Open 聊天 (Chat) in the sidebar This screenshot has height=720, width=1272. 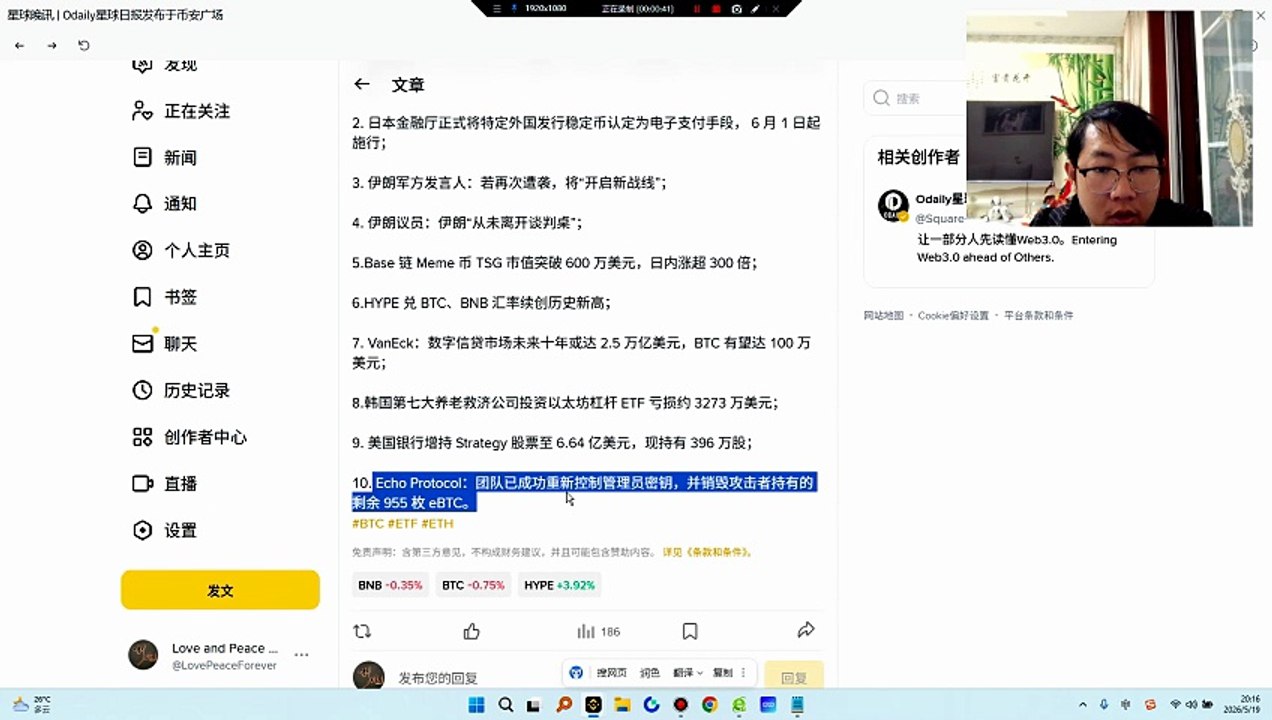(x=165, y=343)
